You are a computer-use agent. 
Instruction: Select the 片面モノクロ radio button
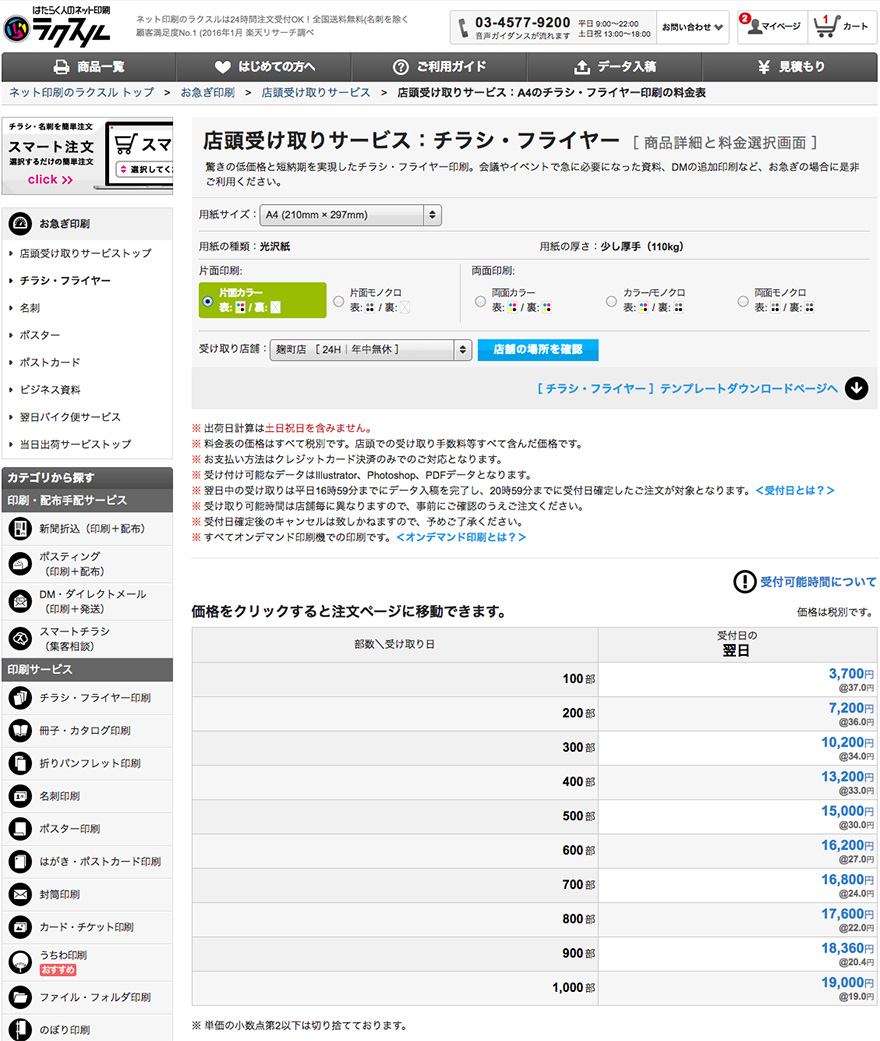[x=339, y=300]
